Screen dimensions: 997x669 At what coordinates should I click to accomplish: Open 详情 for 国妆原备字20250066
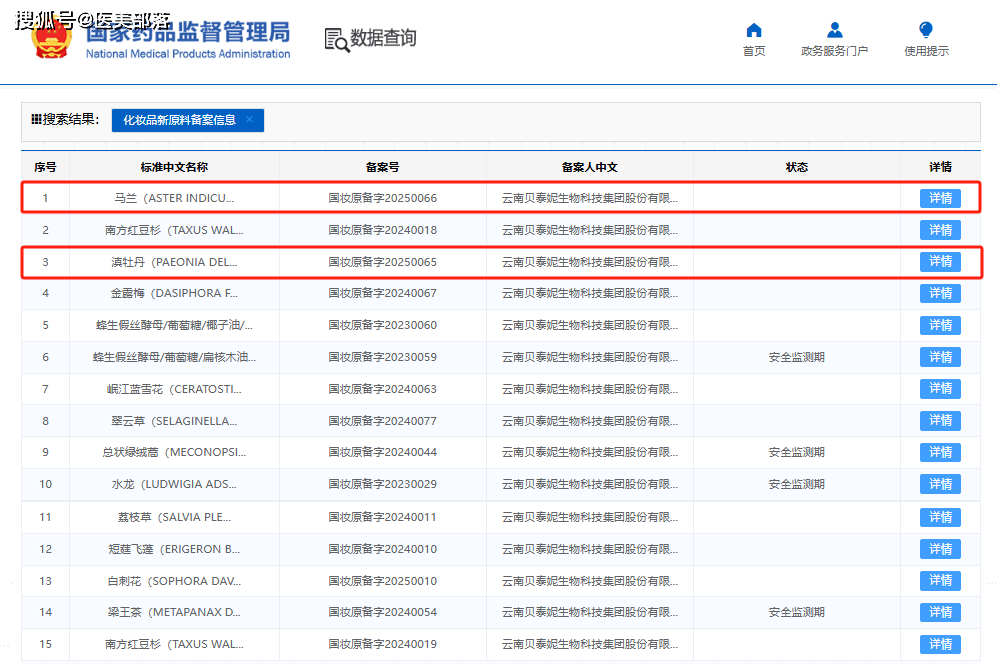click(940, 198)
